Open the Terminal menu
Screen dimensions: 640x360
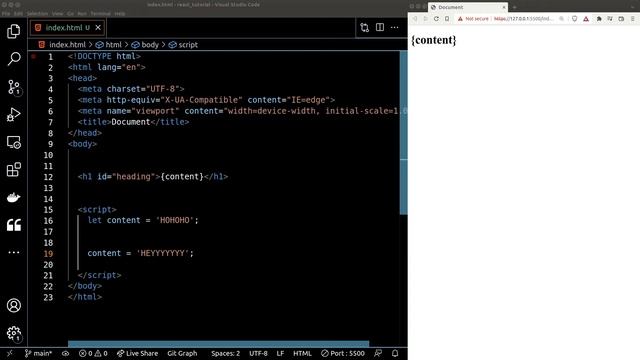click(100, 13)
